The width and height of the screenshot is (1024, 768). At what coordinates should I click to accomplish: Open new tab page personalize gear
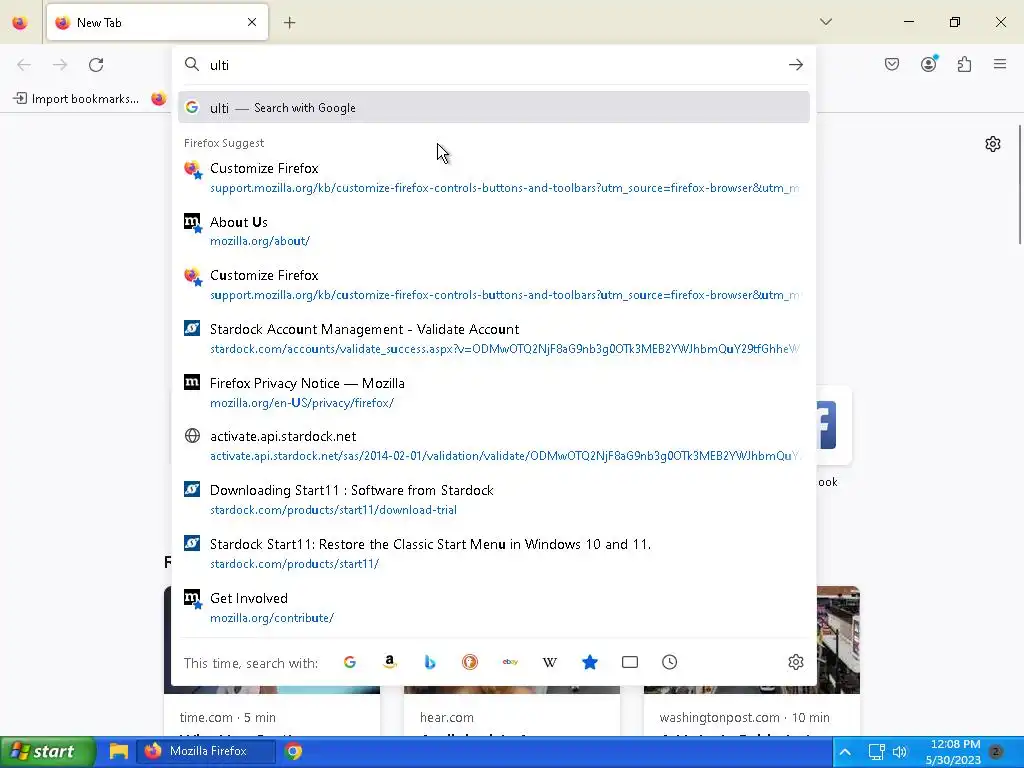pos(993,144)
